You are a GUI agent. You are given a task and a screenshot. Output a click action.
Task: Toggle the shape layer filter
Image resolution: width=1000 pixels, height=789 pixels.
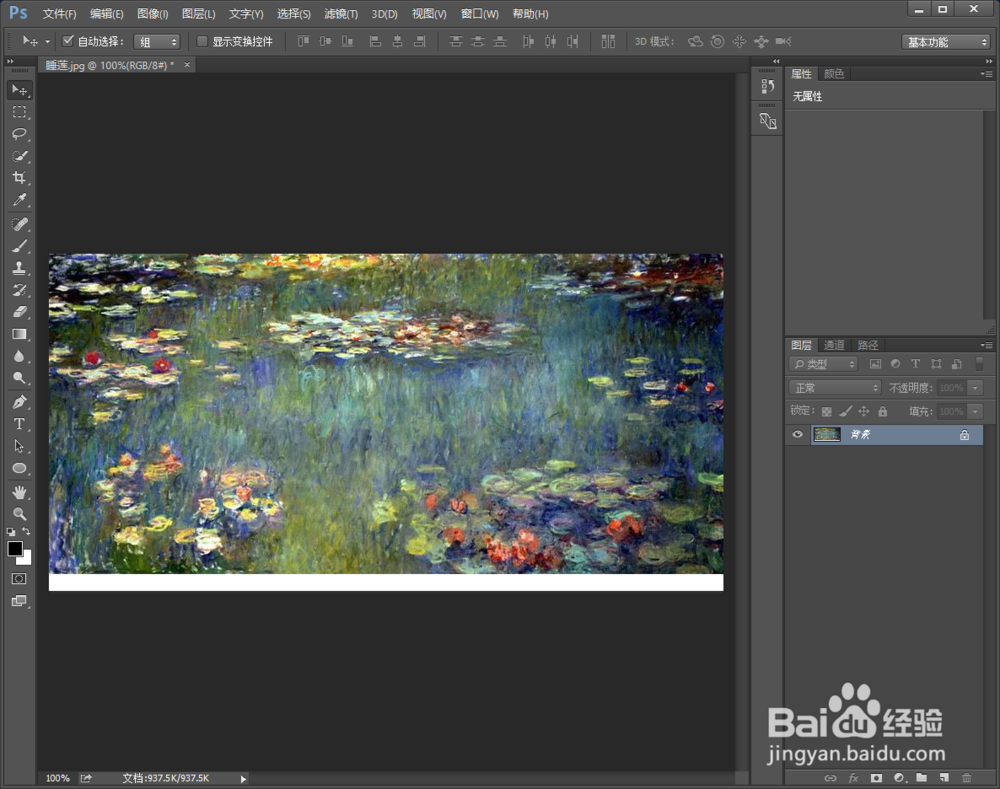[936, 364]
